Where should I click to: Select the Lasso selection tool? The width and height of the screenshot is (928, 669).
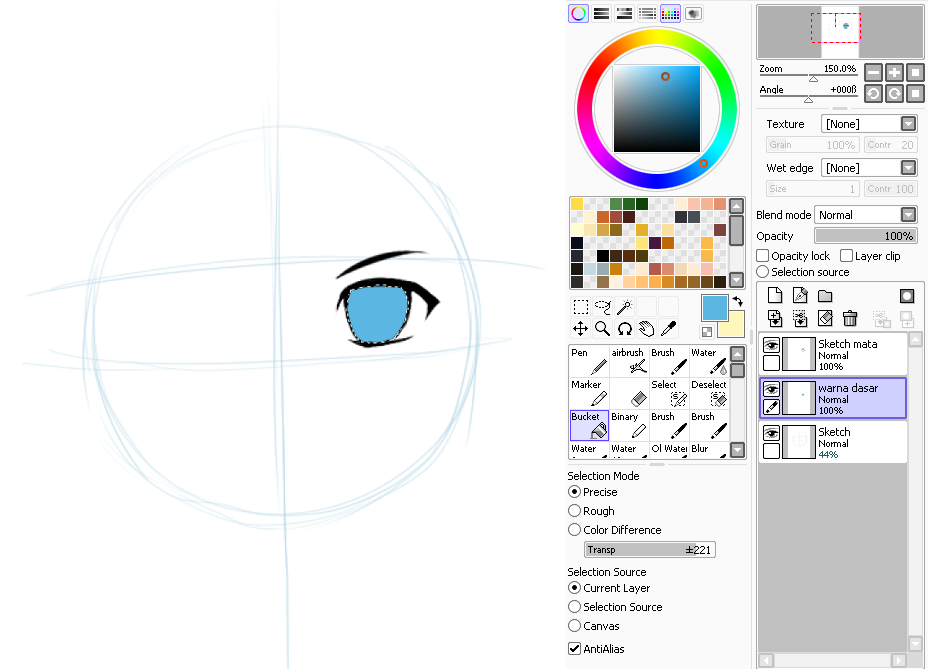click(601, 307)
